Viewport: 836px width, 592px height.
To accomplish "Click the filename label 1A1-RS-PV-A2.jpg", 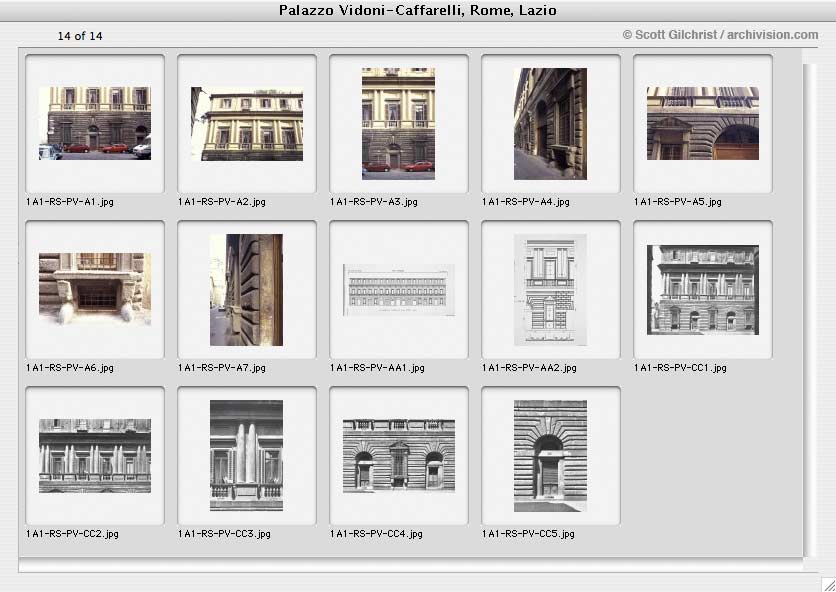I will point(222,202).
